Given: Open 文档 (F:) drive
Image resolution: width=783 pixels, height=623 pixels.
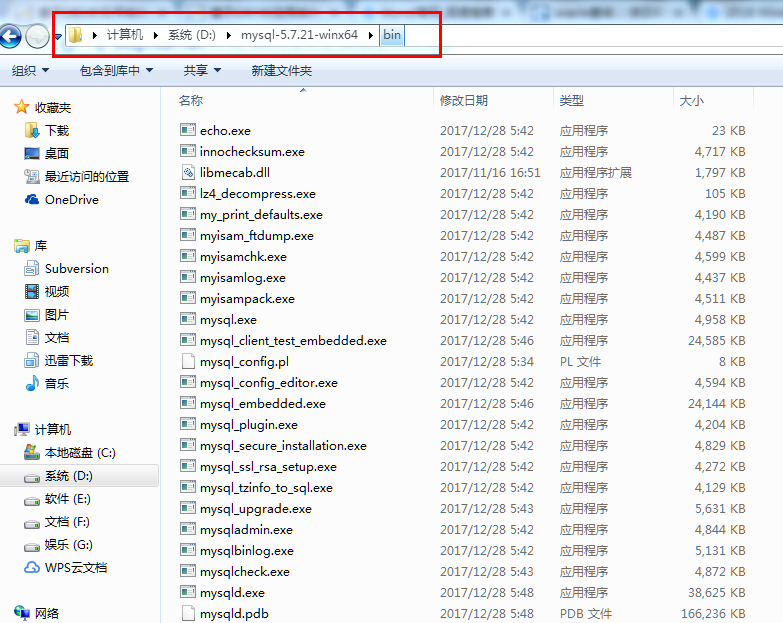Looking at the screenshot, I should pyautogui.click(x=57, y=522).
